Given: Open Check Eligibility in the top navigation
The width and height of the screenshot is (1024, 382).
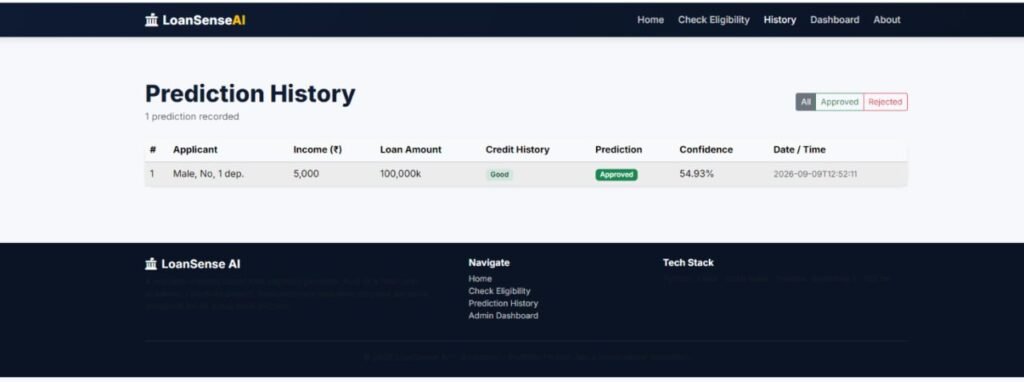Looking at the screenshot, I should click(714, 20).
